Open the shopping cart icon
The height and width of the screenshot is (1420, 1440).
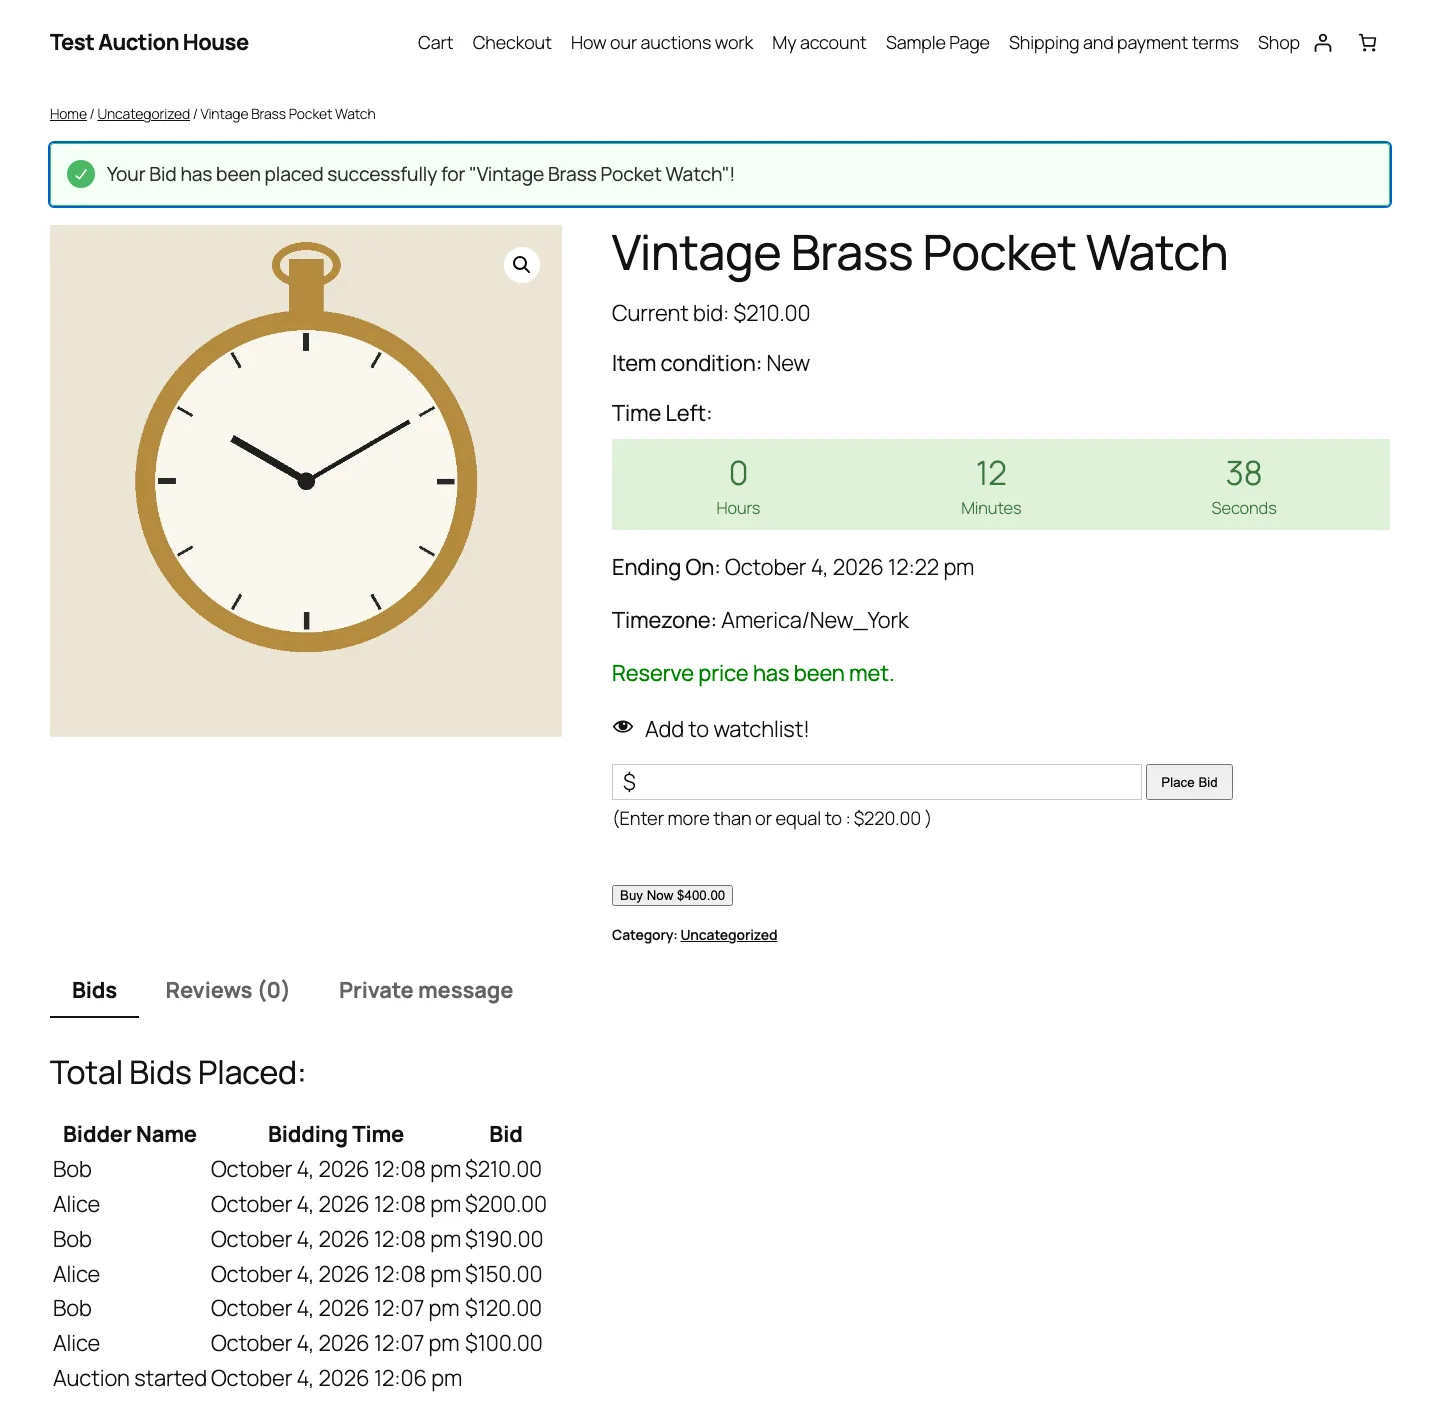tap(1368, 43)
